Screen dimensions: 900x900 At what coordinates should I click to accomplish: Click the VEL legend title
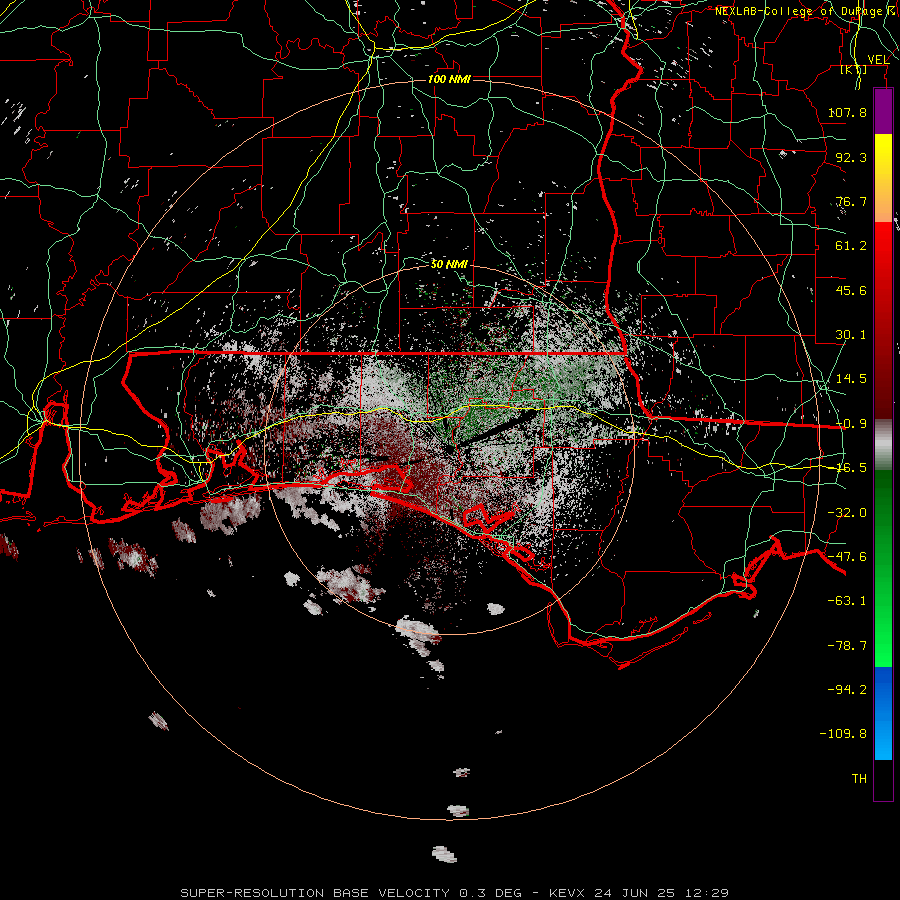(x=878, y=60)
